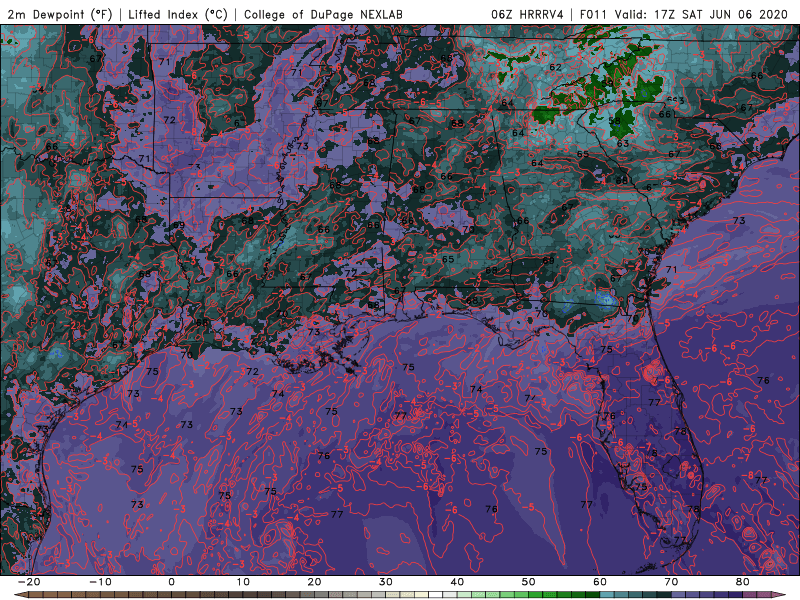The image size is (800, 600).
Task: Click the '40' label on the color scale
Action: click(457, 582)
